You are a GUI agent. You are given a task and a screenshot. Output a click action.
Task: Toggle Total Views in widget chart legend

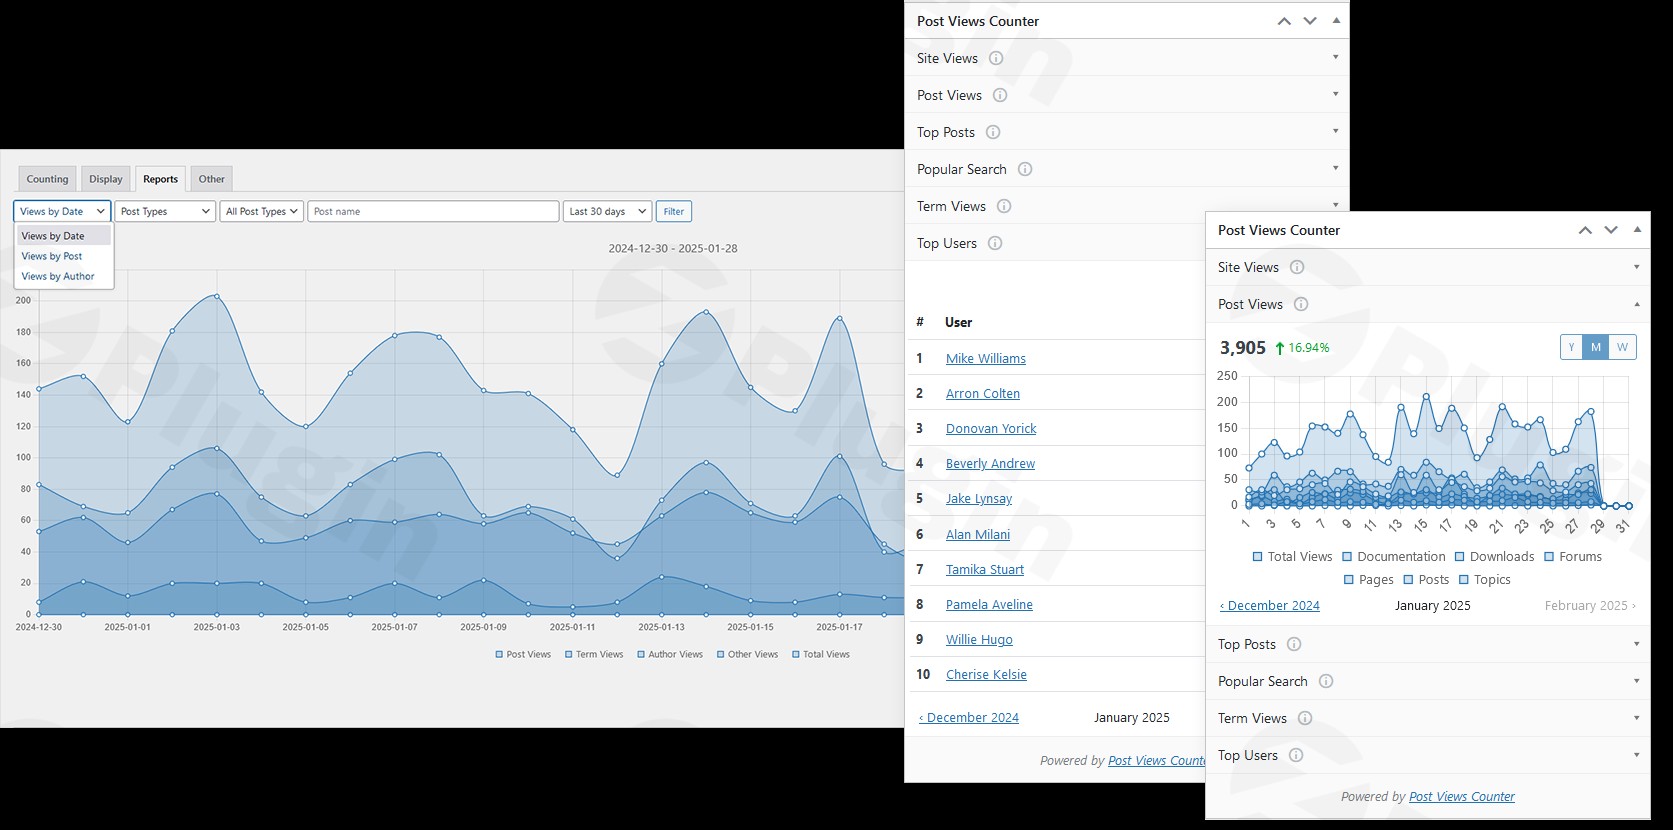point(1292,557)
